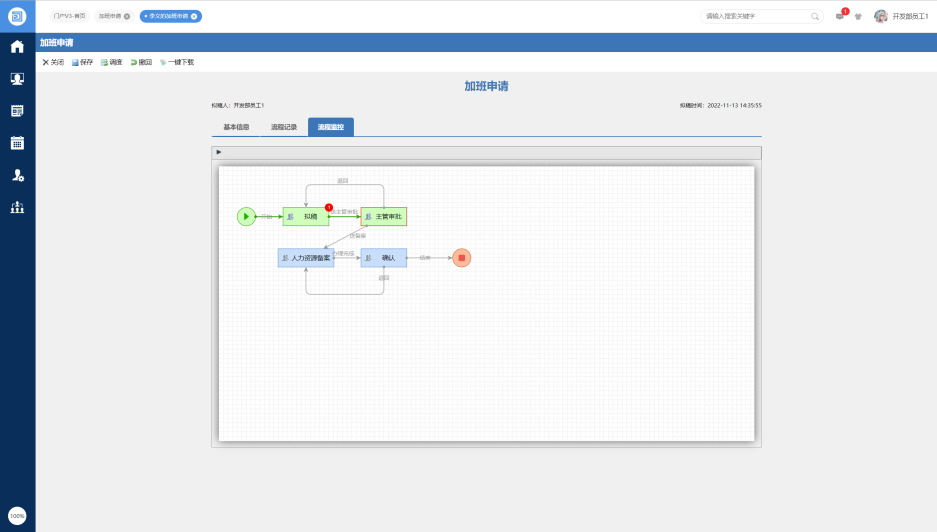Click the skin theme shirt icon

pos(858,17)
